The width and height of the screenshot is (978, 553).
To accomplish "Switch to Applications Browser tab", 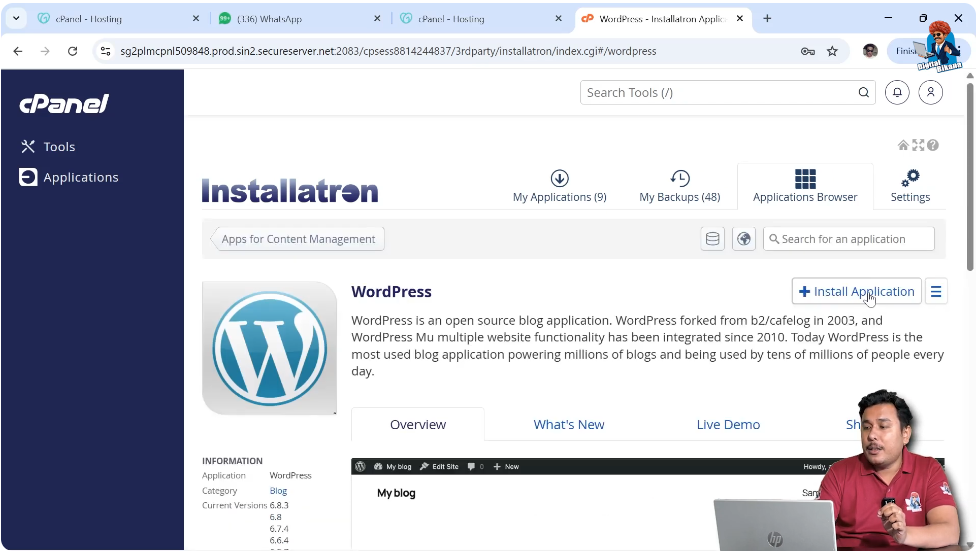I will pyautogui.click(x=805, y=186).
